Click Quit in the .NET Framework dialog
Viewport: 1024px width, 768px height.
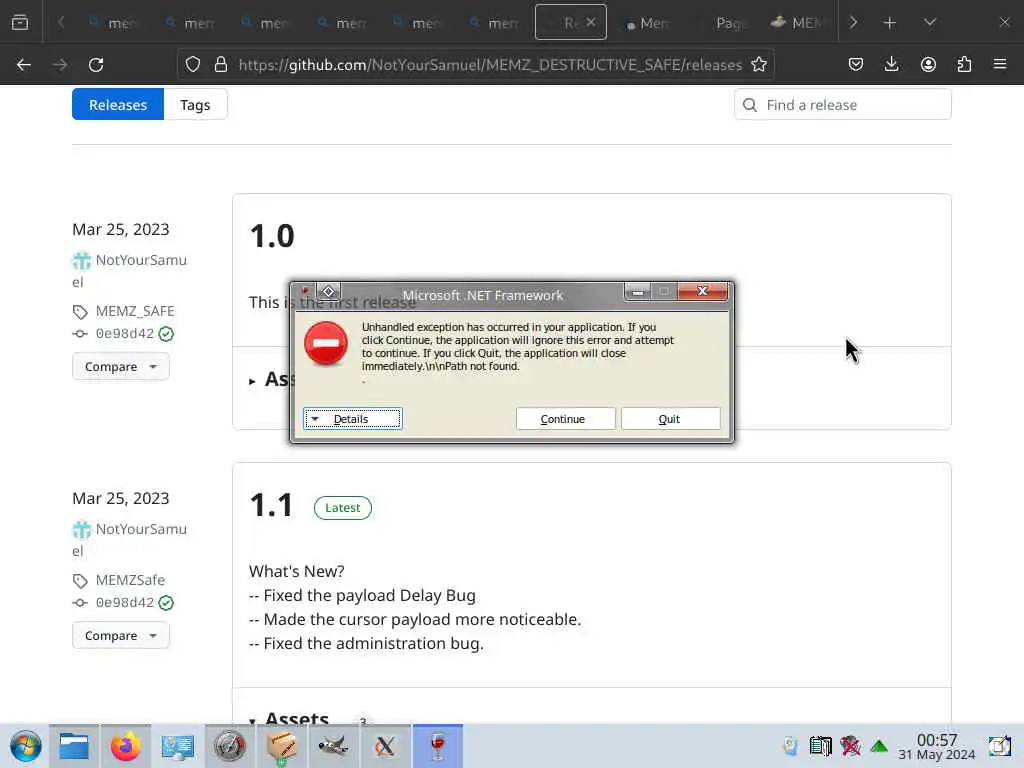[x=671, y=419]
